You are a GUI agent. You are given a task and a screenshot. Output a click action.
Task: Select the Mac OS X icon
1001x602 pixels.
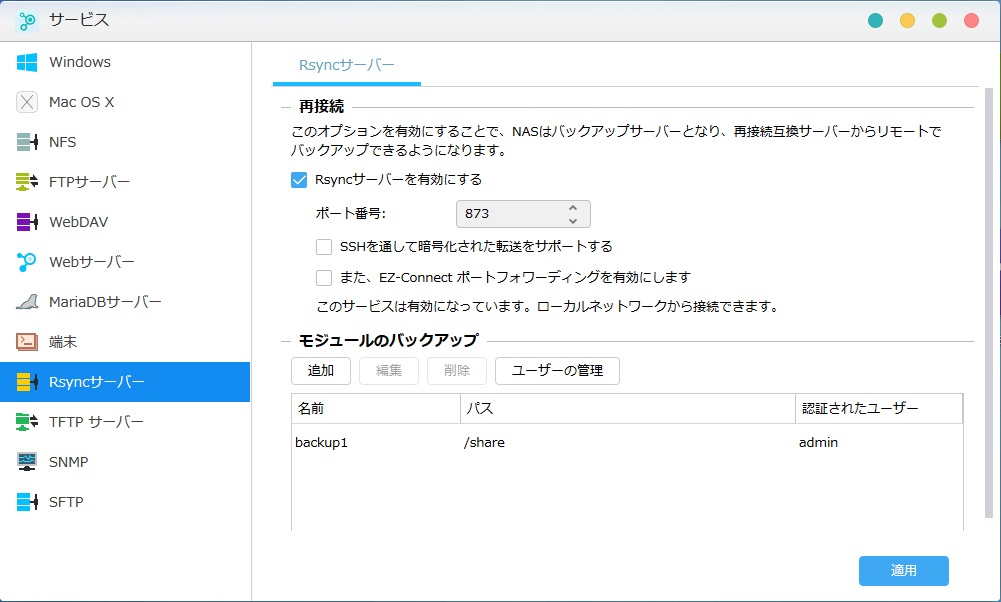click(27, 102)
